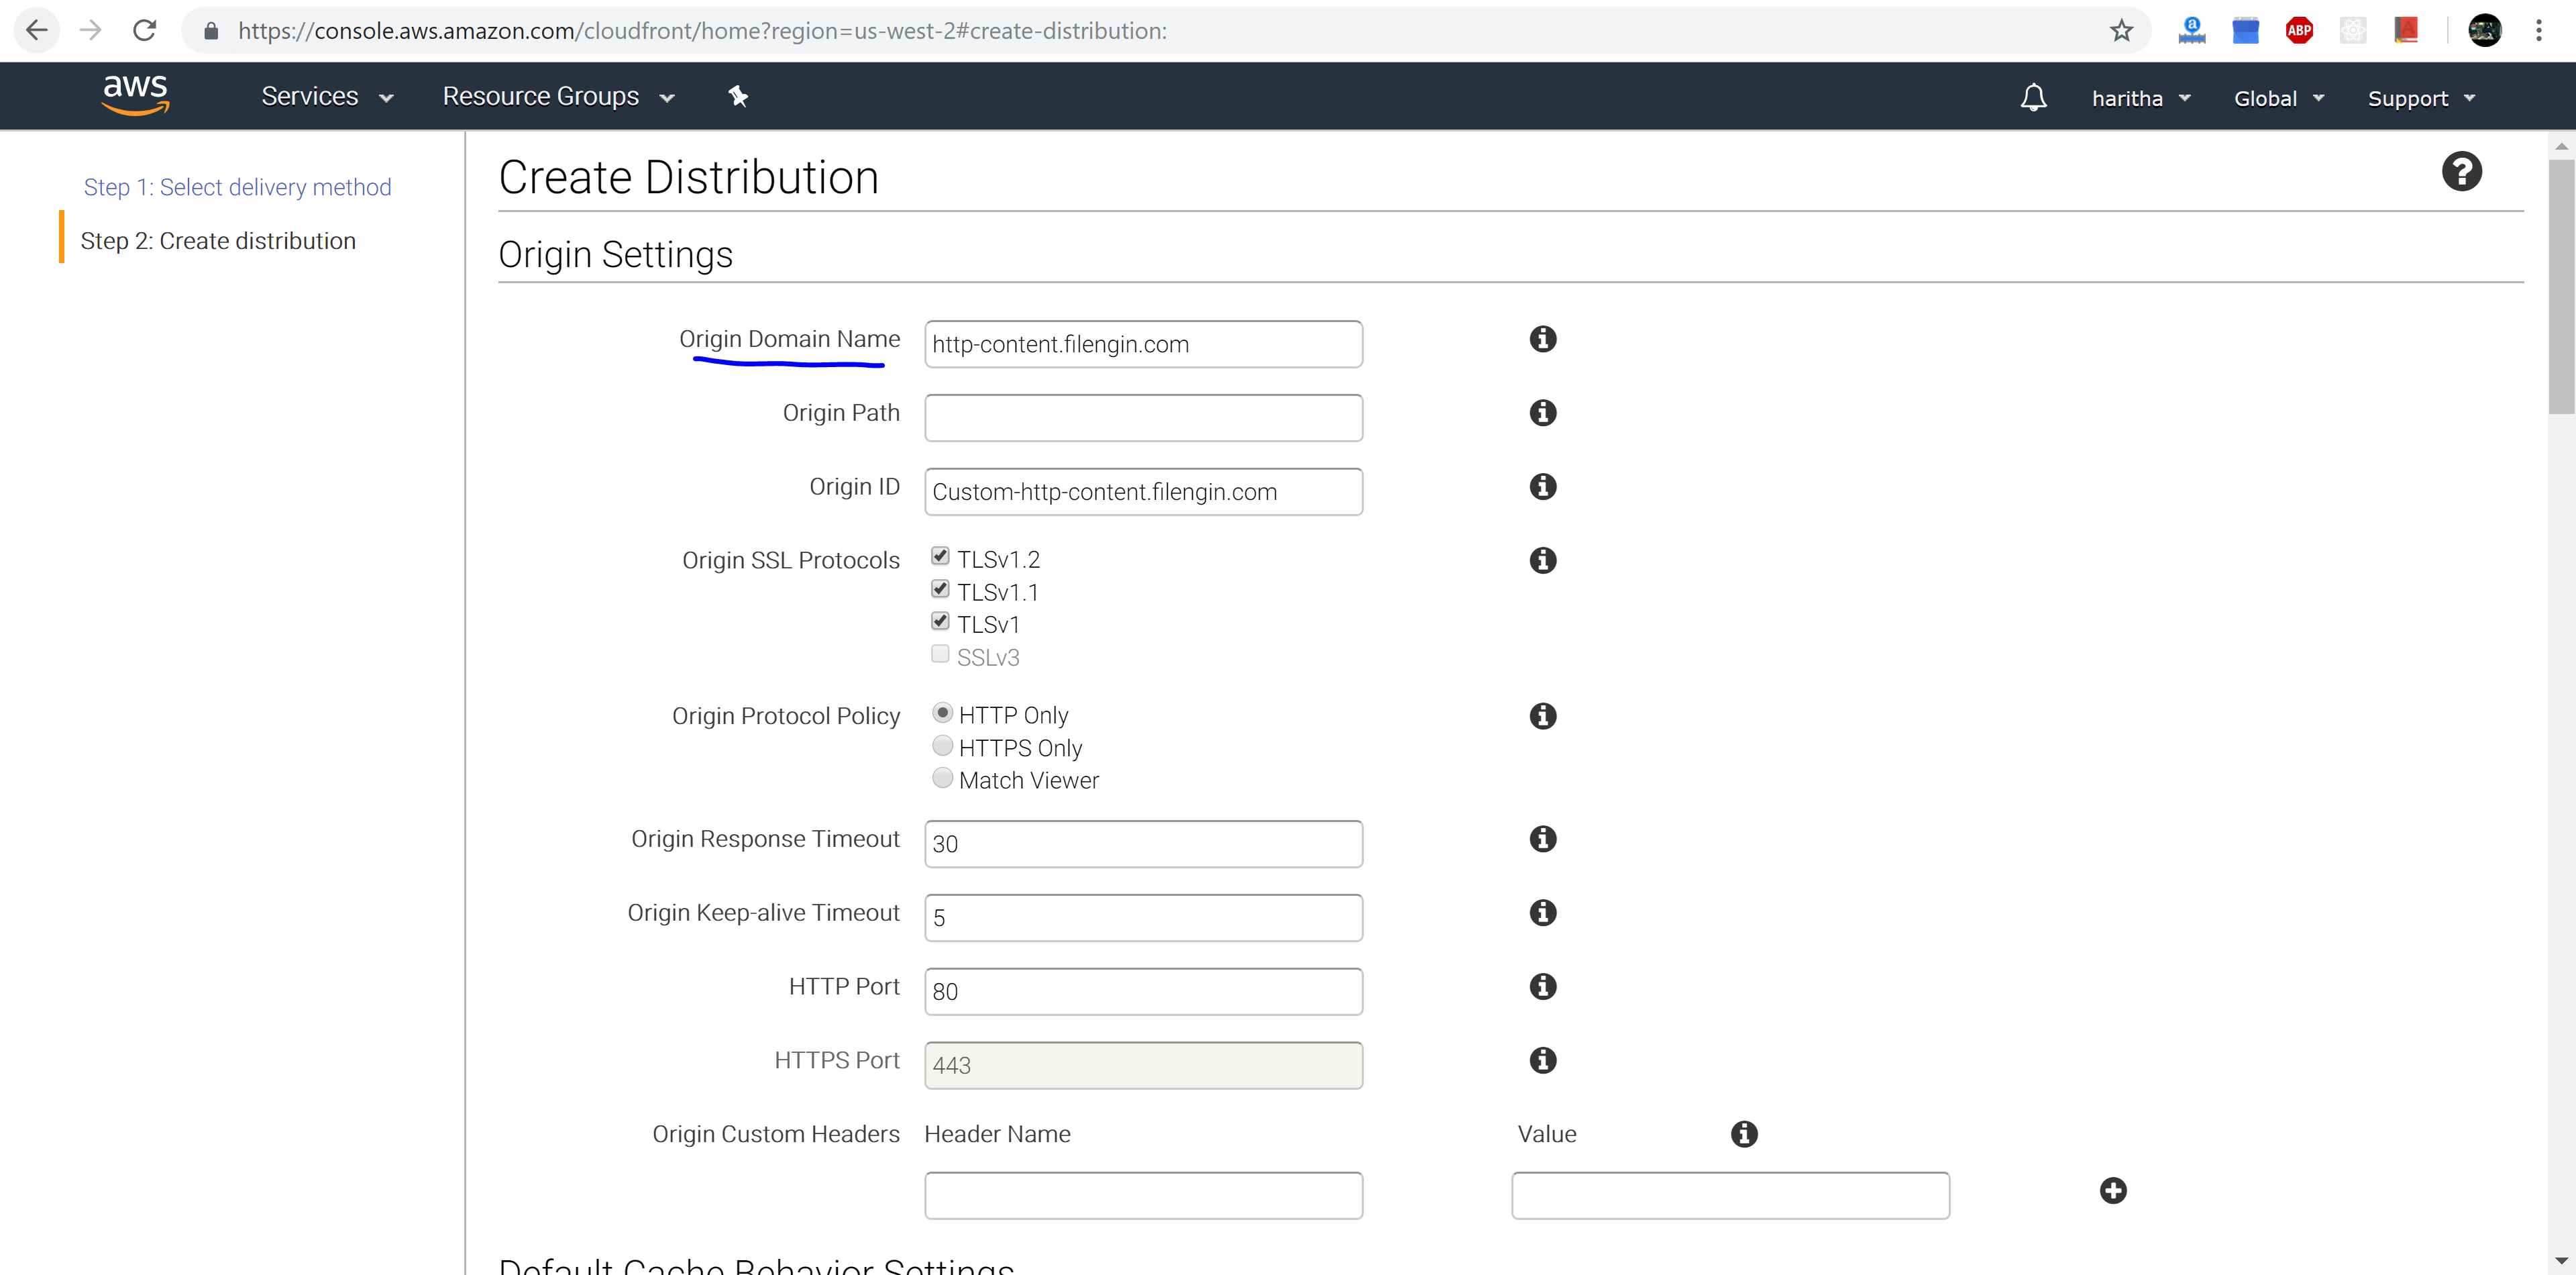Open the AdBlock Plus extension icon
2576x1275 pixels.
pyautogui.click(x=2299, y=30)
